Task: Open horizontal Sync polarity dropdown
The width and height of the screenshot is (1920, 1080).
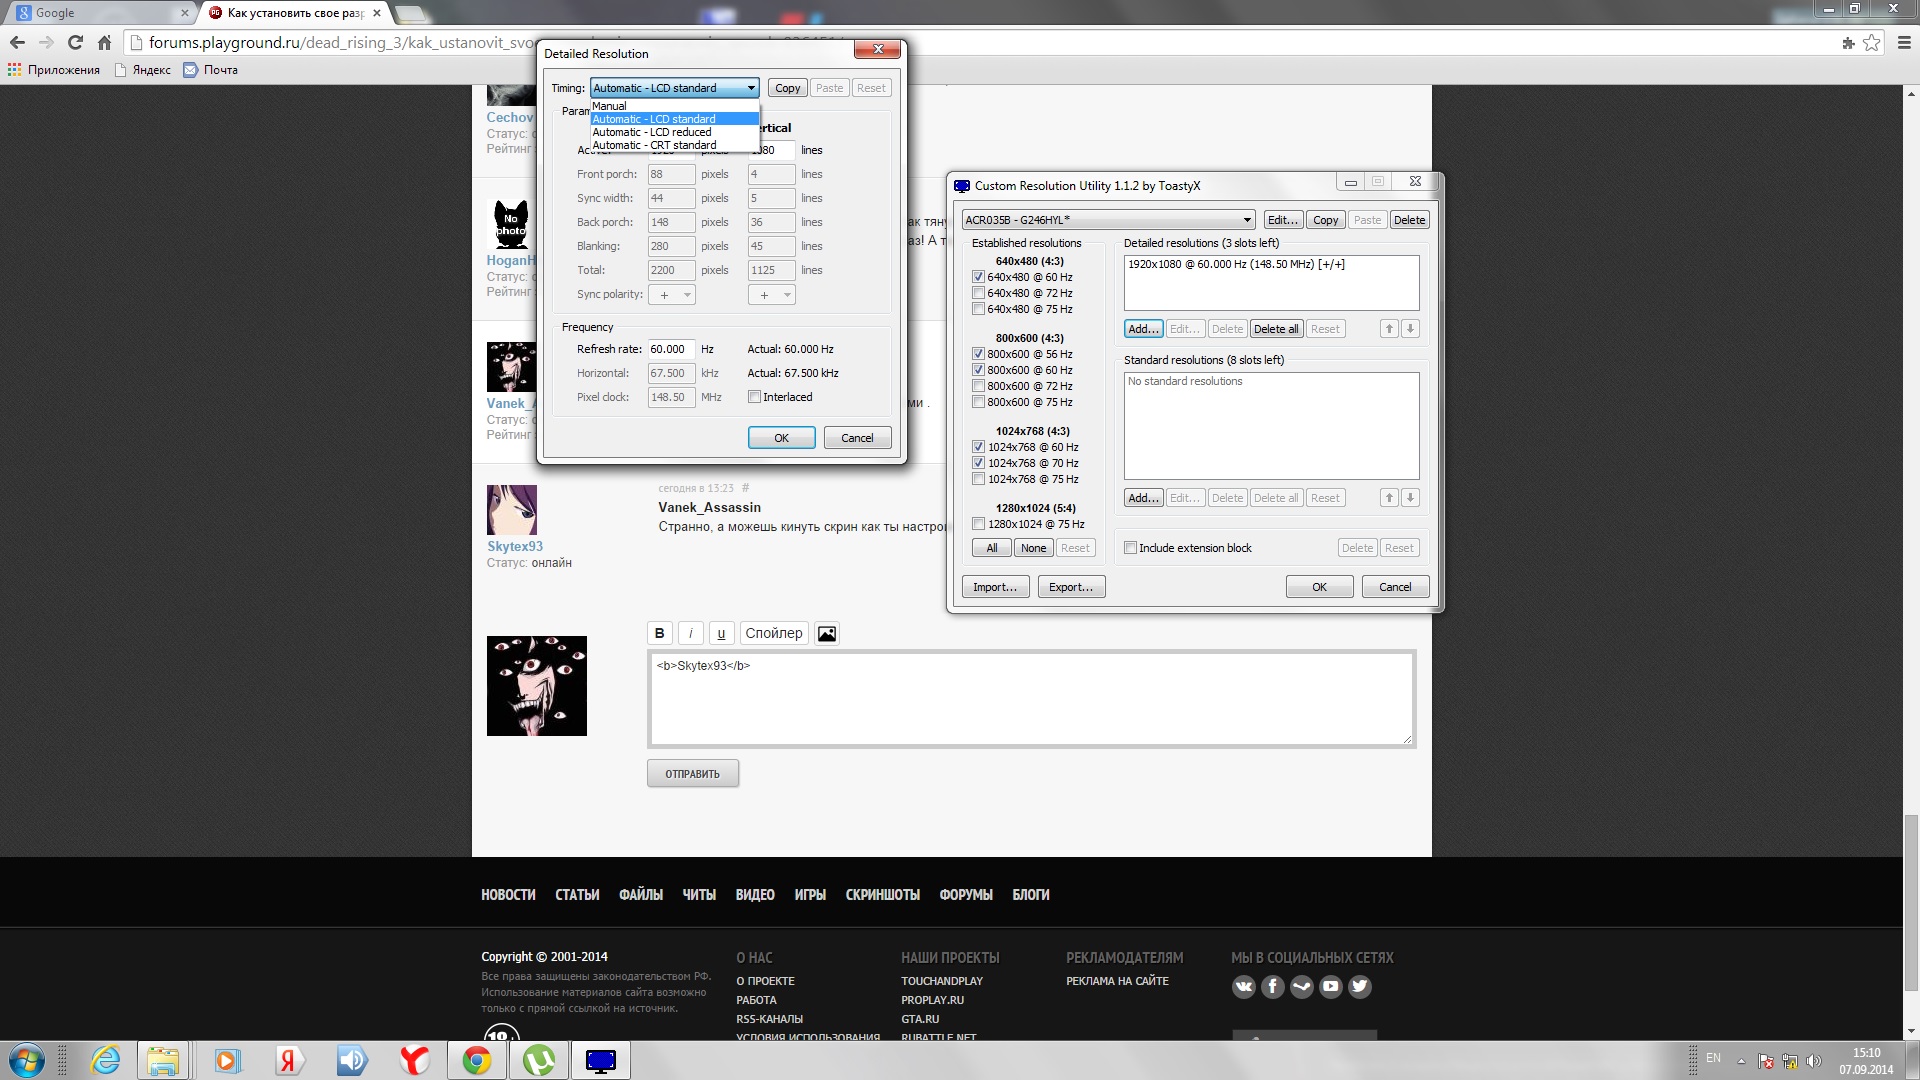Action: [671, 295]
